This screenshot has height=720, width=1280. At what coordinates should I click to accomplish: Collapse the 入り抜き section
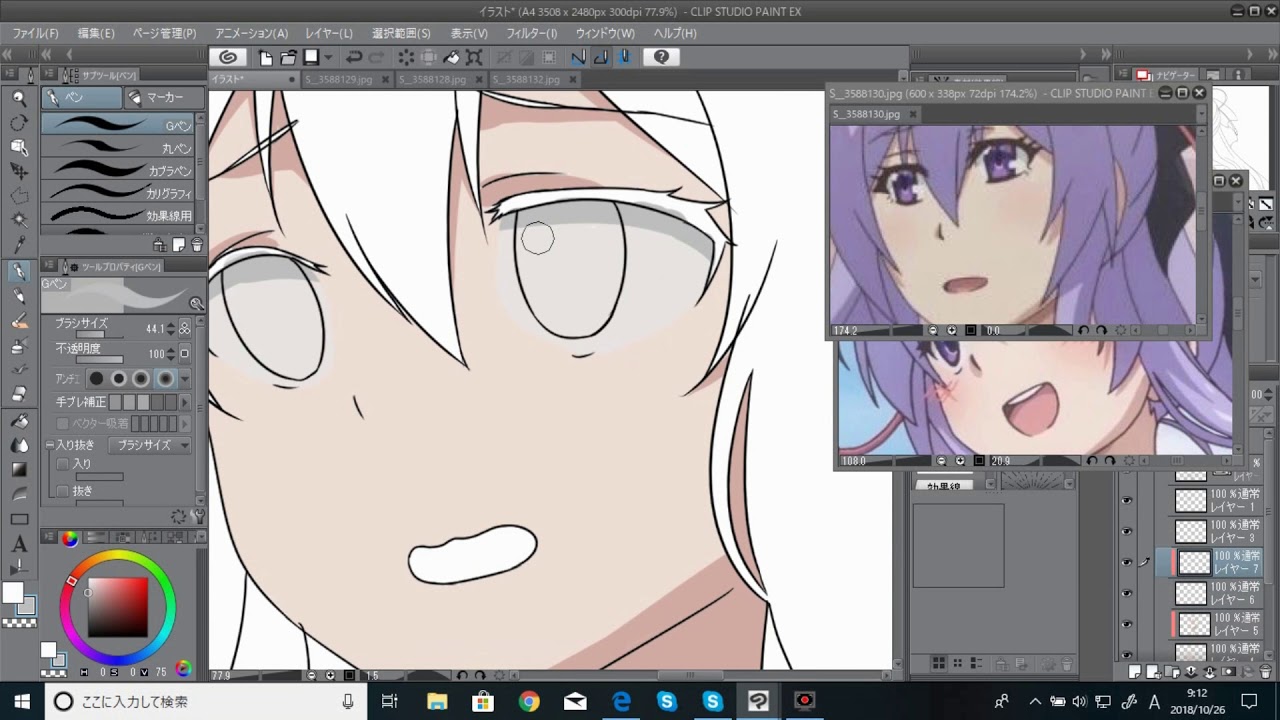50,445
